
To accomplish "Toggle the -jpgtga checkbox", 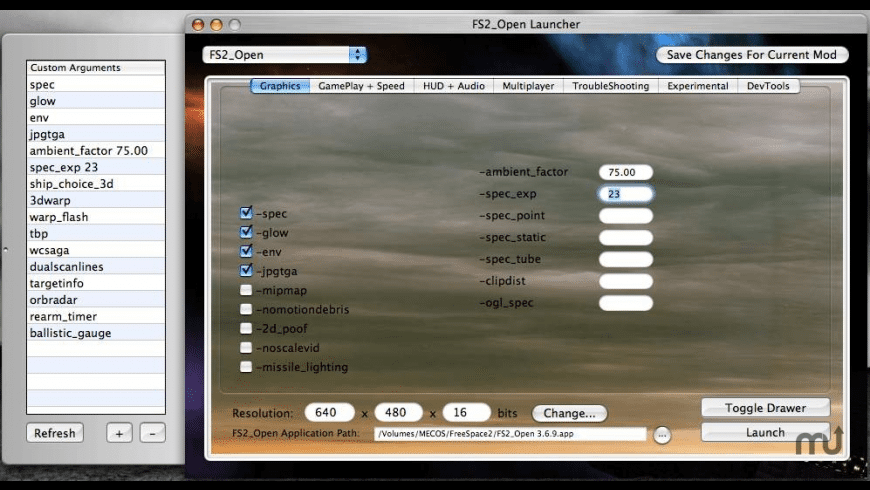I will (x=246, y=270).
